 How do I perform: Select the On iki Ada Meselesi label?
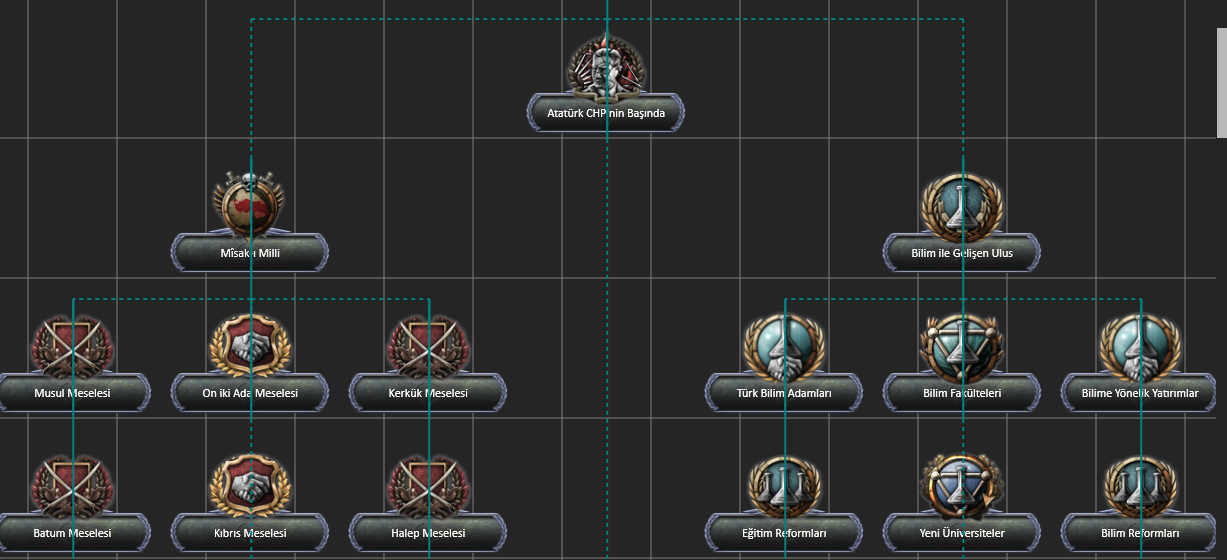pyautogui.click(x=250, y=393)
